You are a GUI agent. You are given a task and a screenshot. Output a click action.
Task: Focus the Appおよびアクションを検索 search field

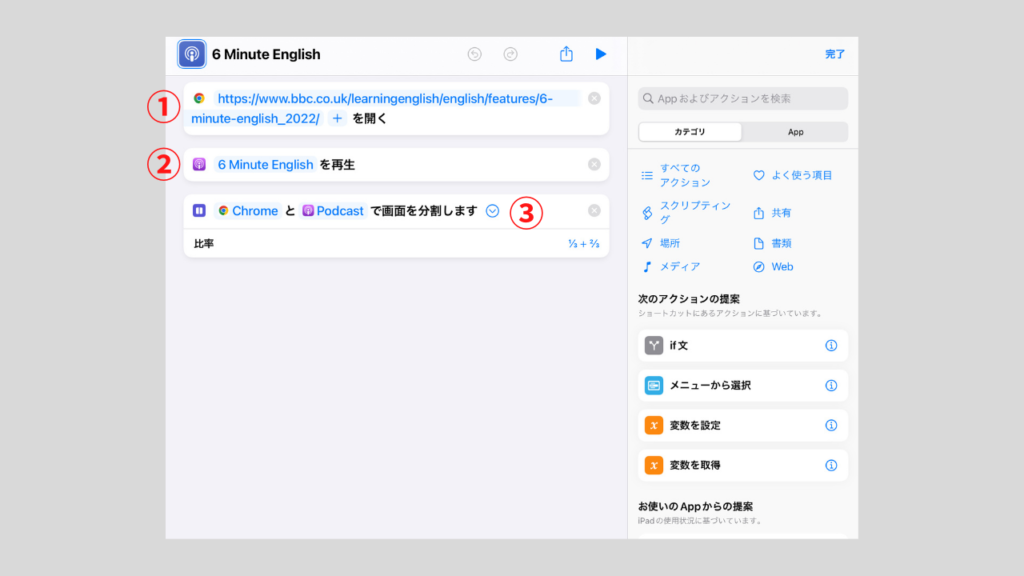coord(743,99)
